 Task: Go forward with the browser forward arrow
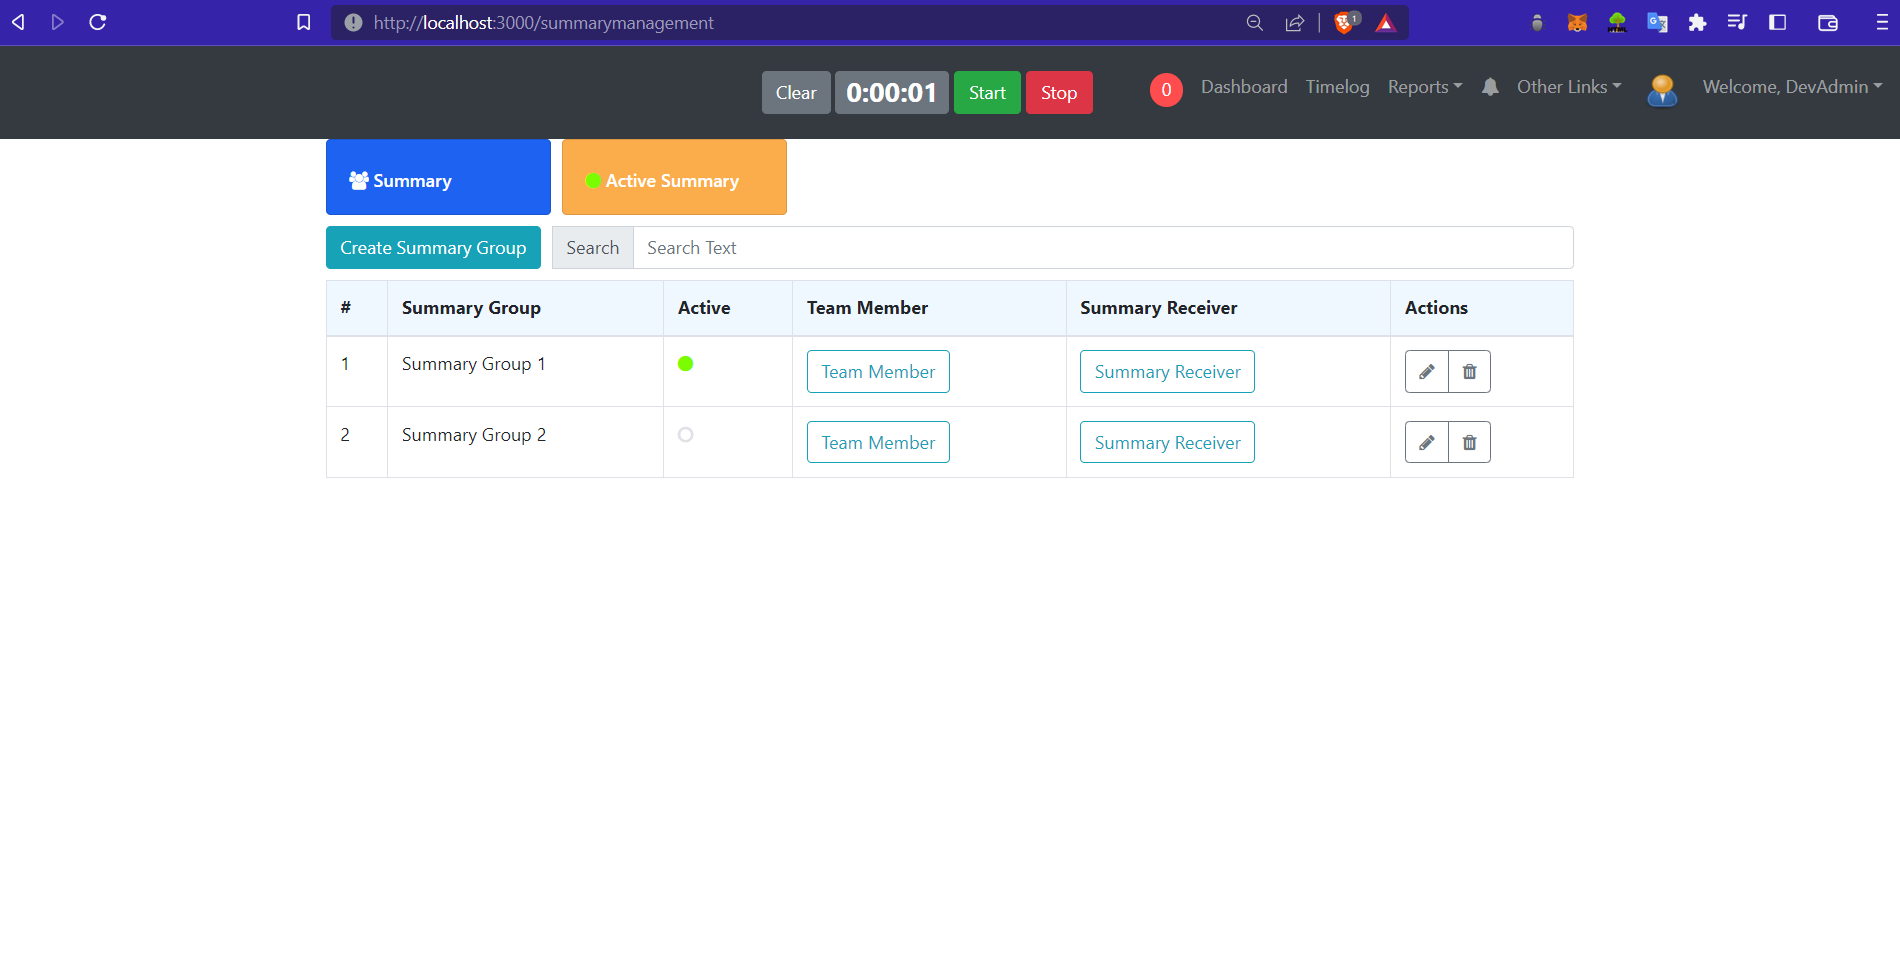(57, 22)
